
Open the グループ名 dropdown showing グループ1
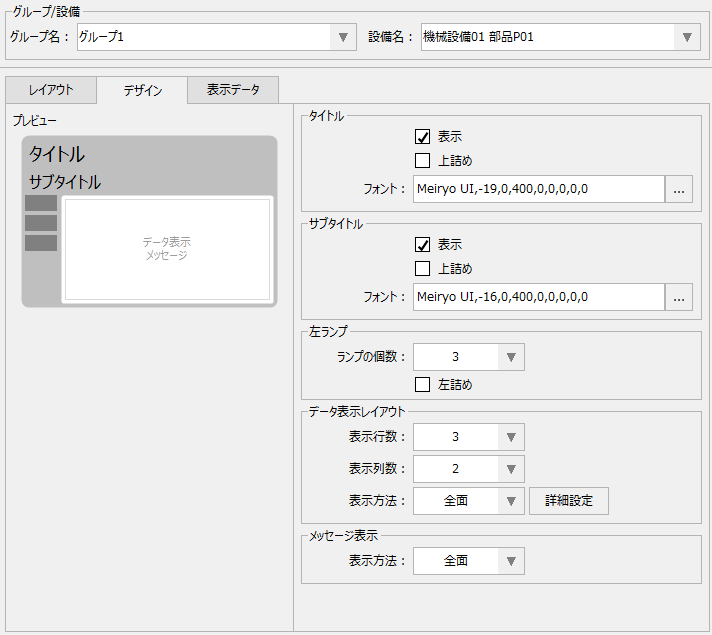[217, 37]
